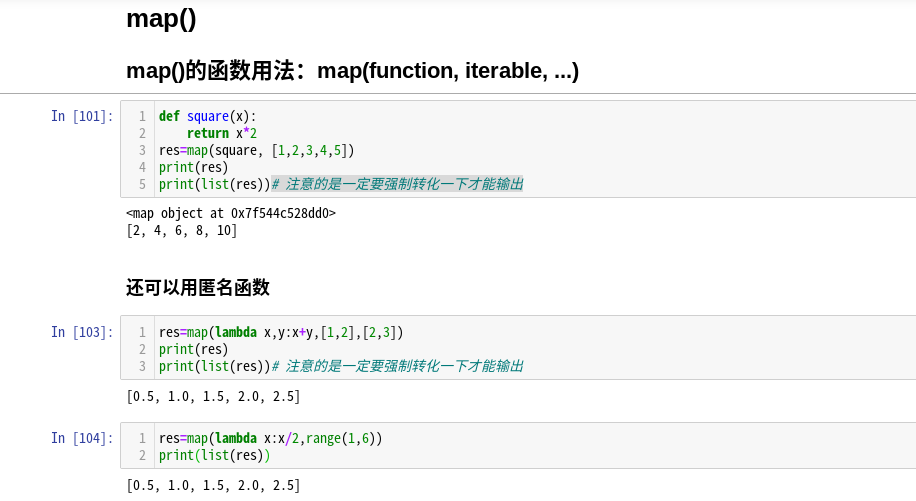
Task: Click the return x*2 code line
Action: 222,133
